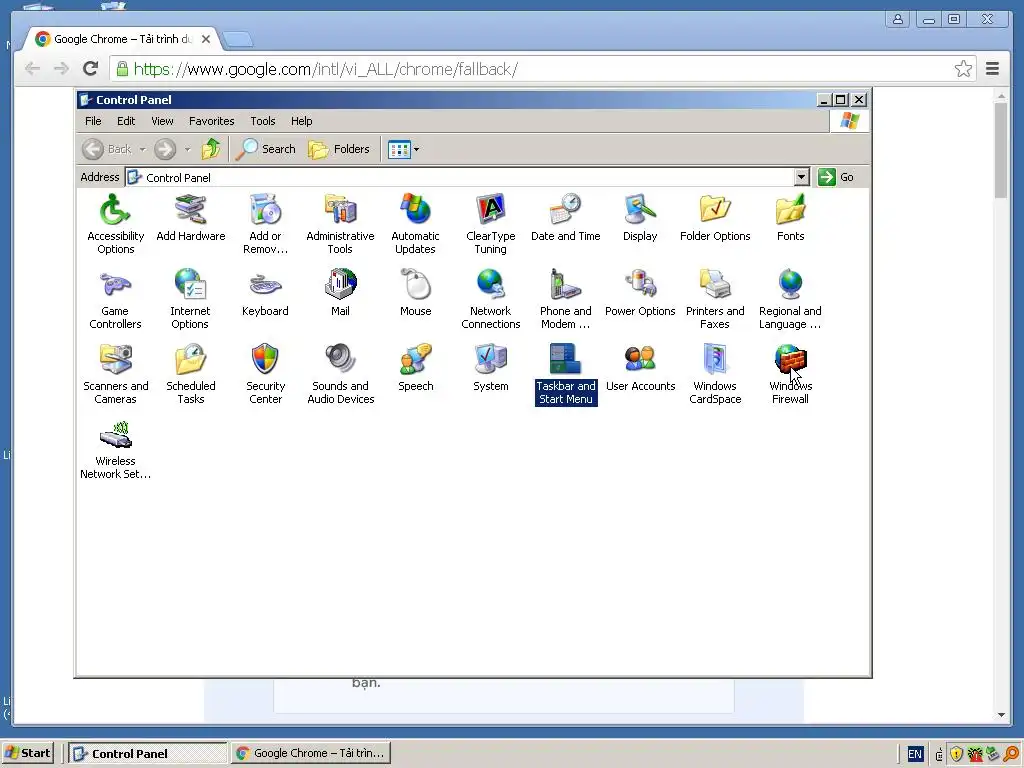Screen dimensions: 1024x768
Task: Switch to Control Panel taskbar button
Action: (x=148, y=753)
